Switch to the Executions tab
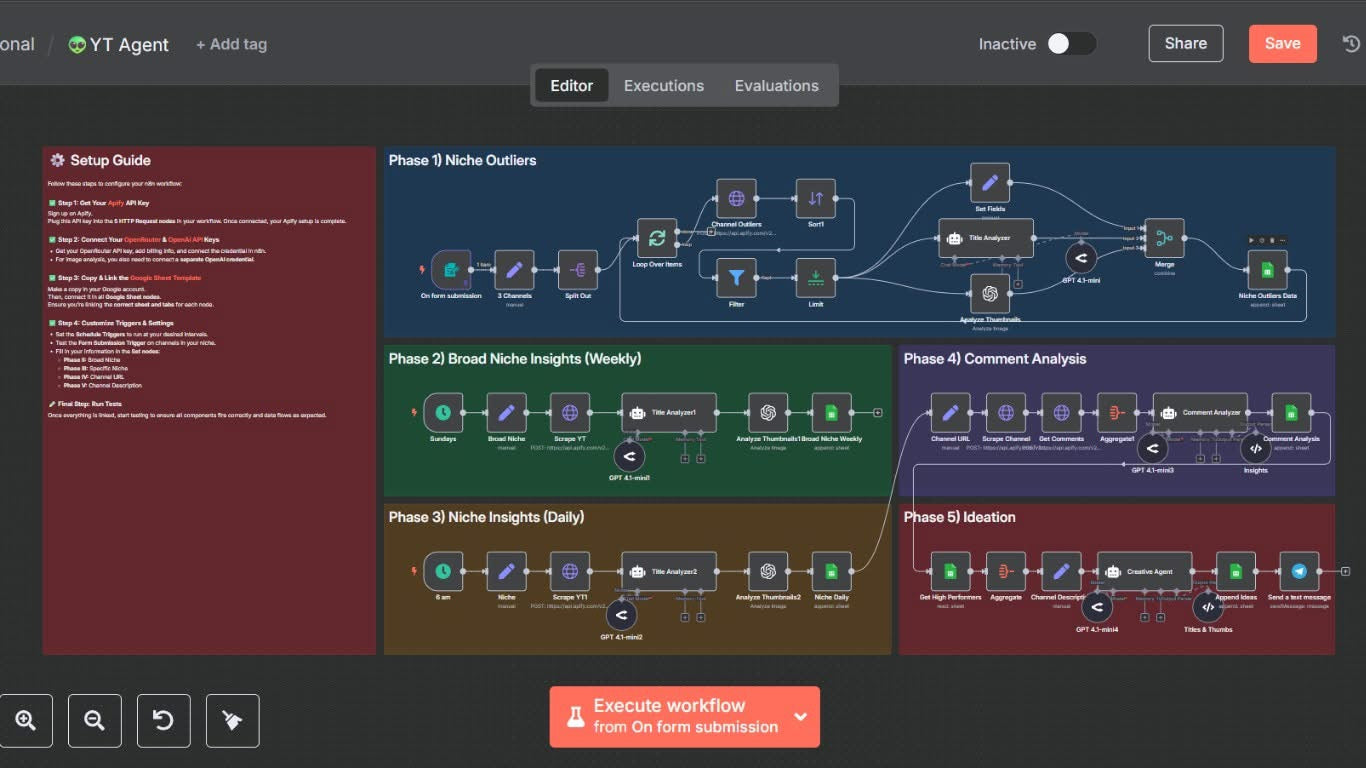Image resolution: width=1366 pixels, height=768 pixels. coord(664,86)
